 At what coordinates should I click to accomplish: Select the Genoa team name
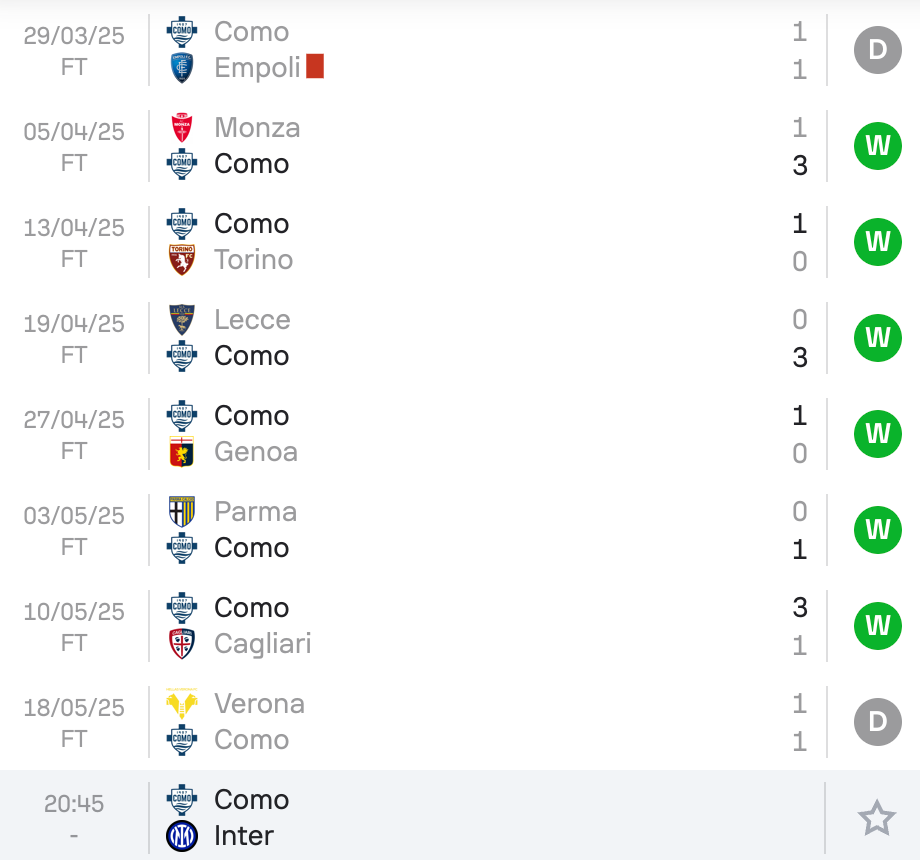(256, 452)
